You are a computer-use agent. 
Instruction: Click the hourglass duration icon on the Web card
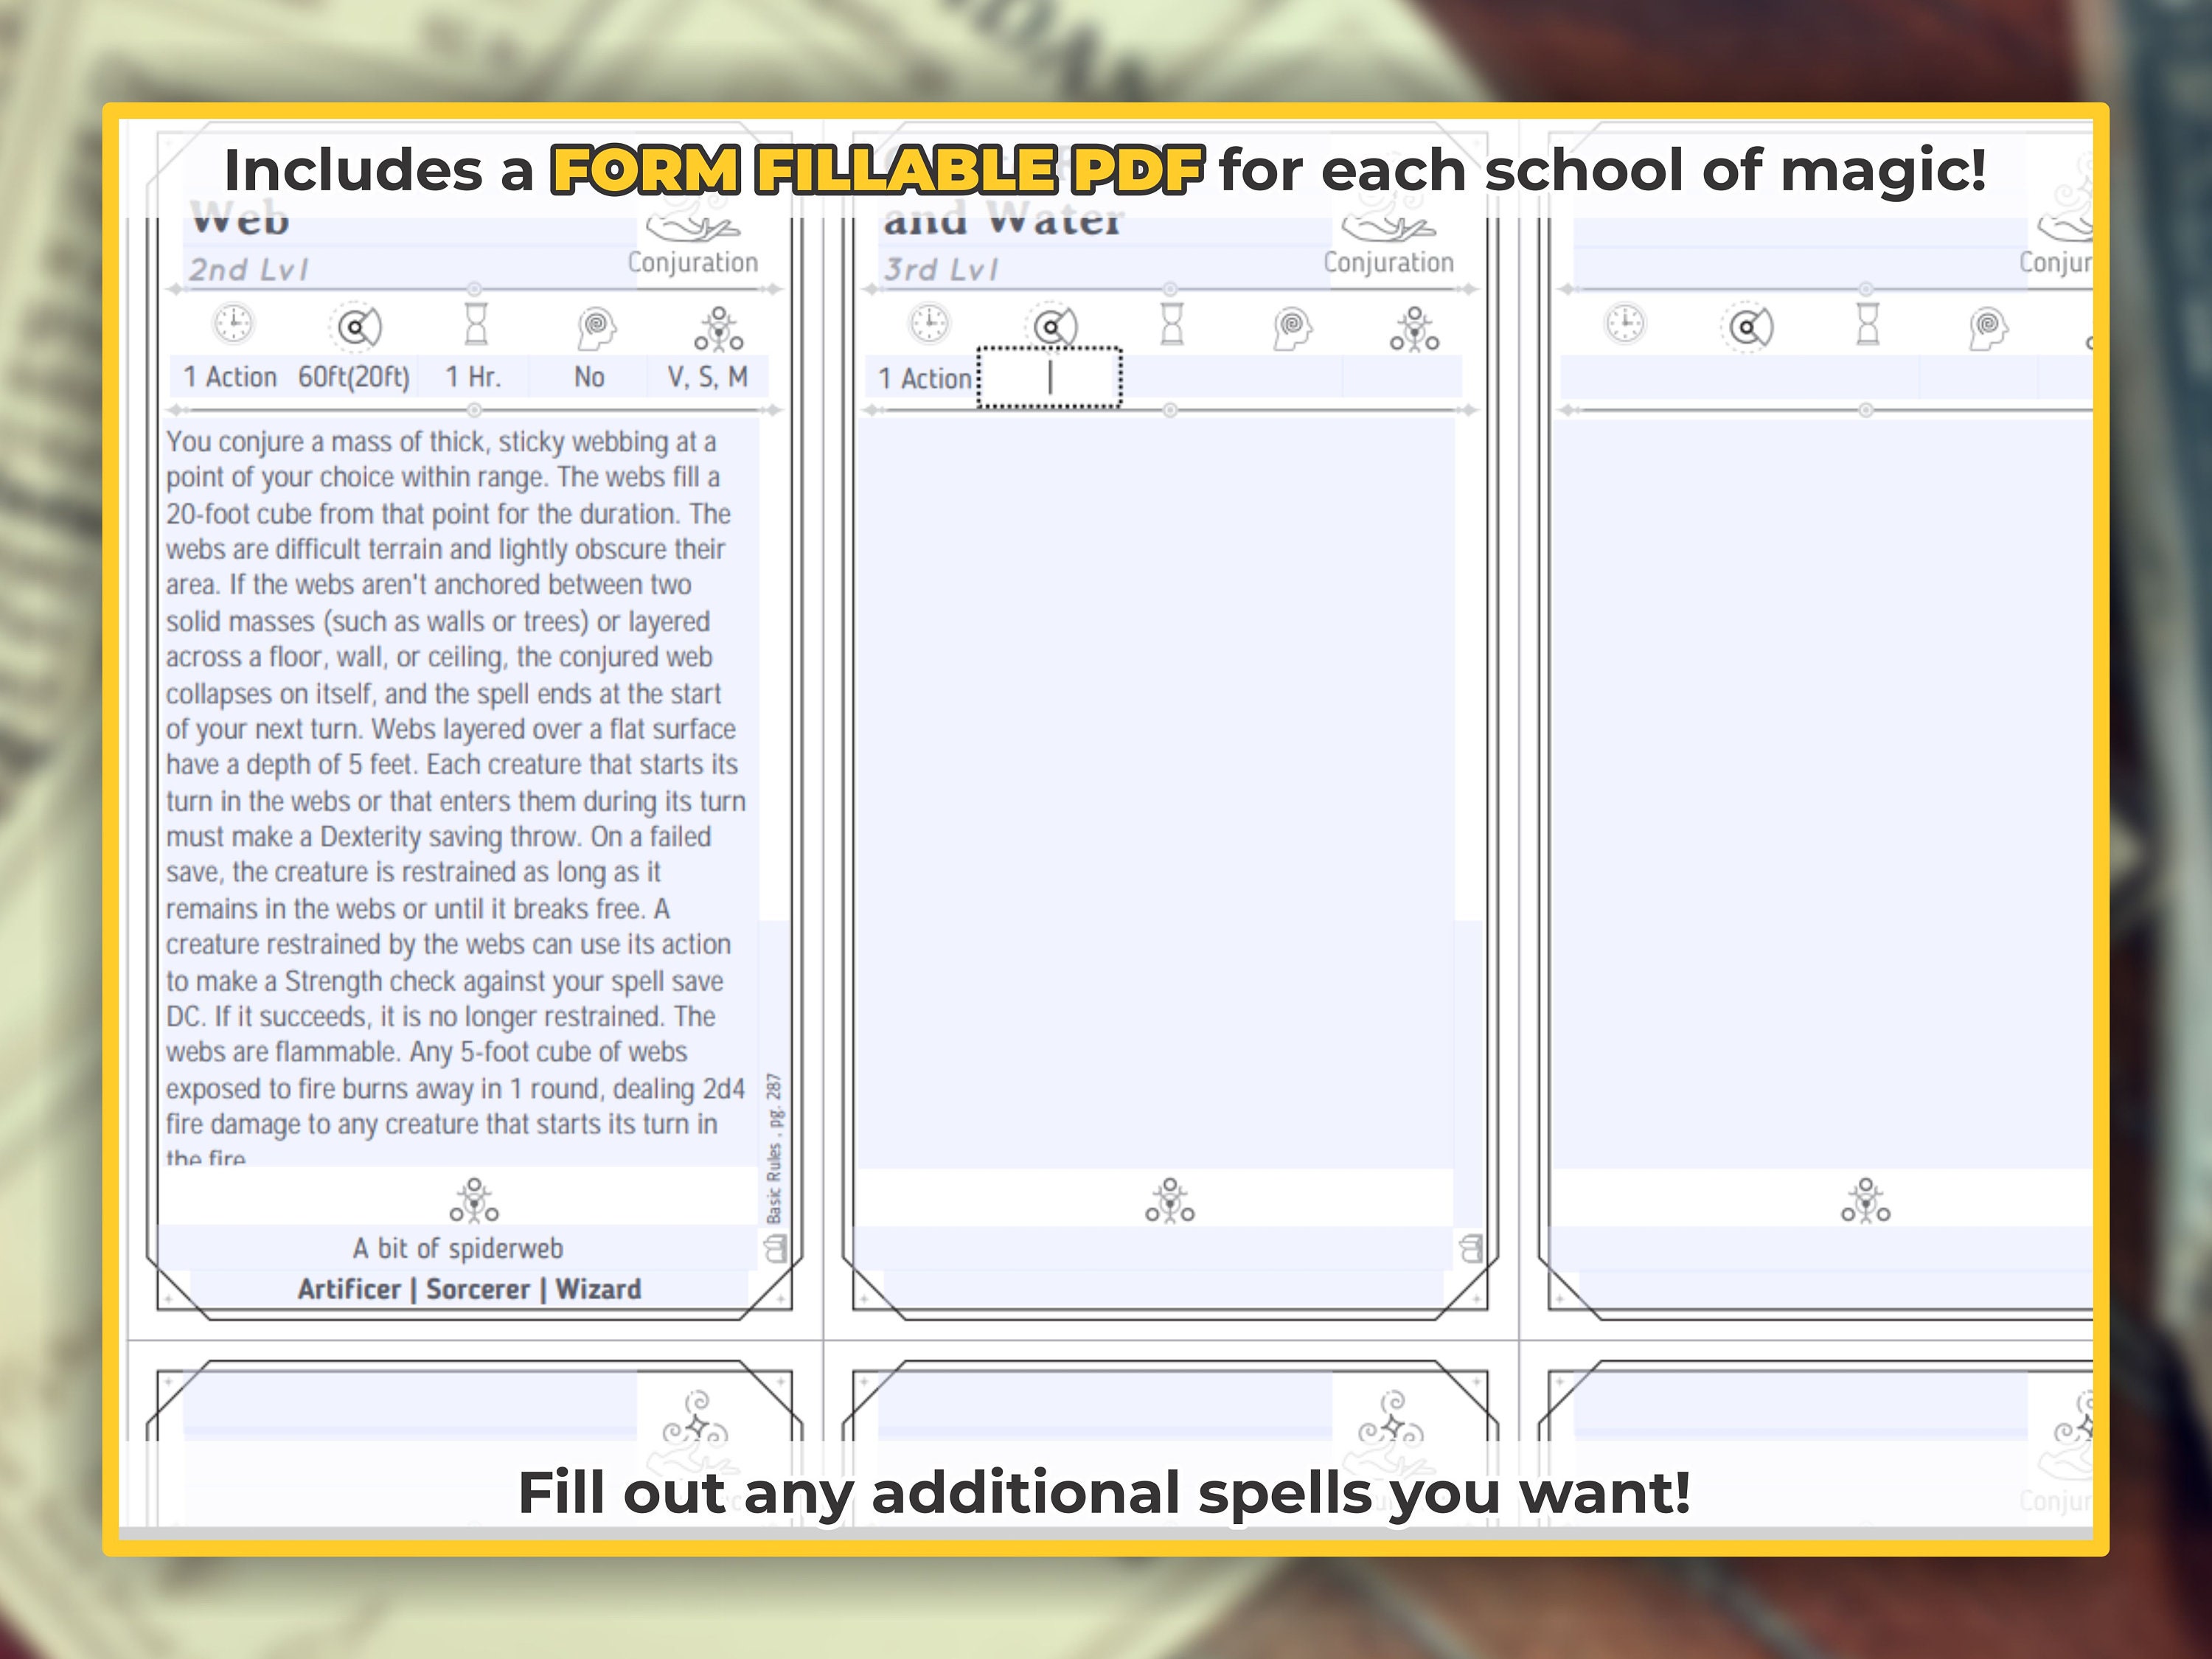point(477,325)
